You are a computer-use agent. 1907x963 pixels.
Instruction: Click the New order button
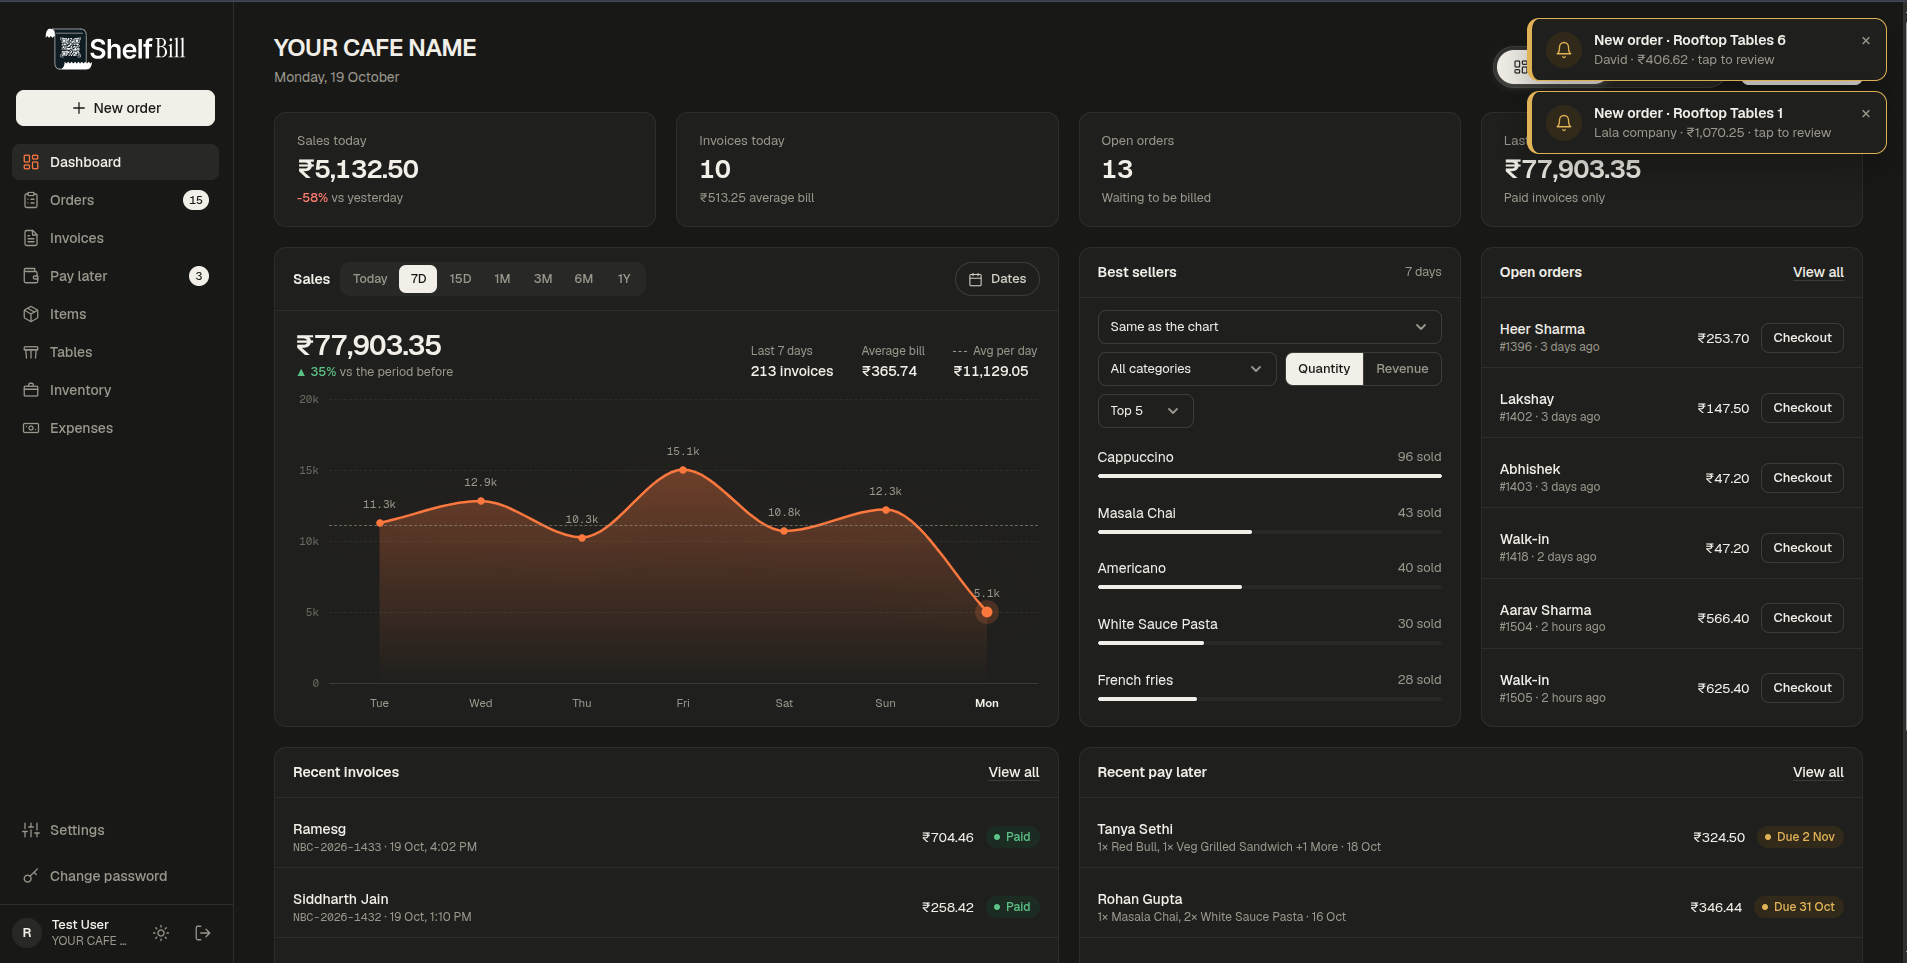click(115, 108)
